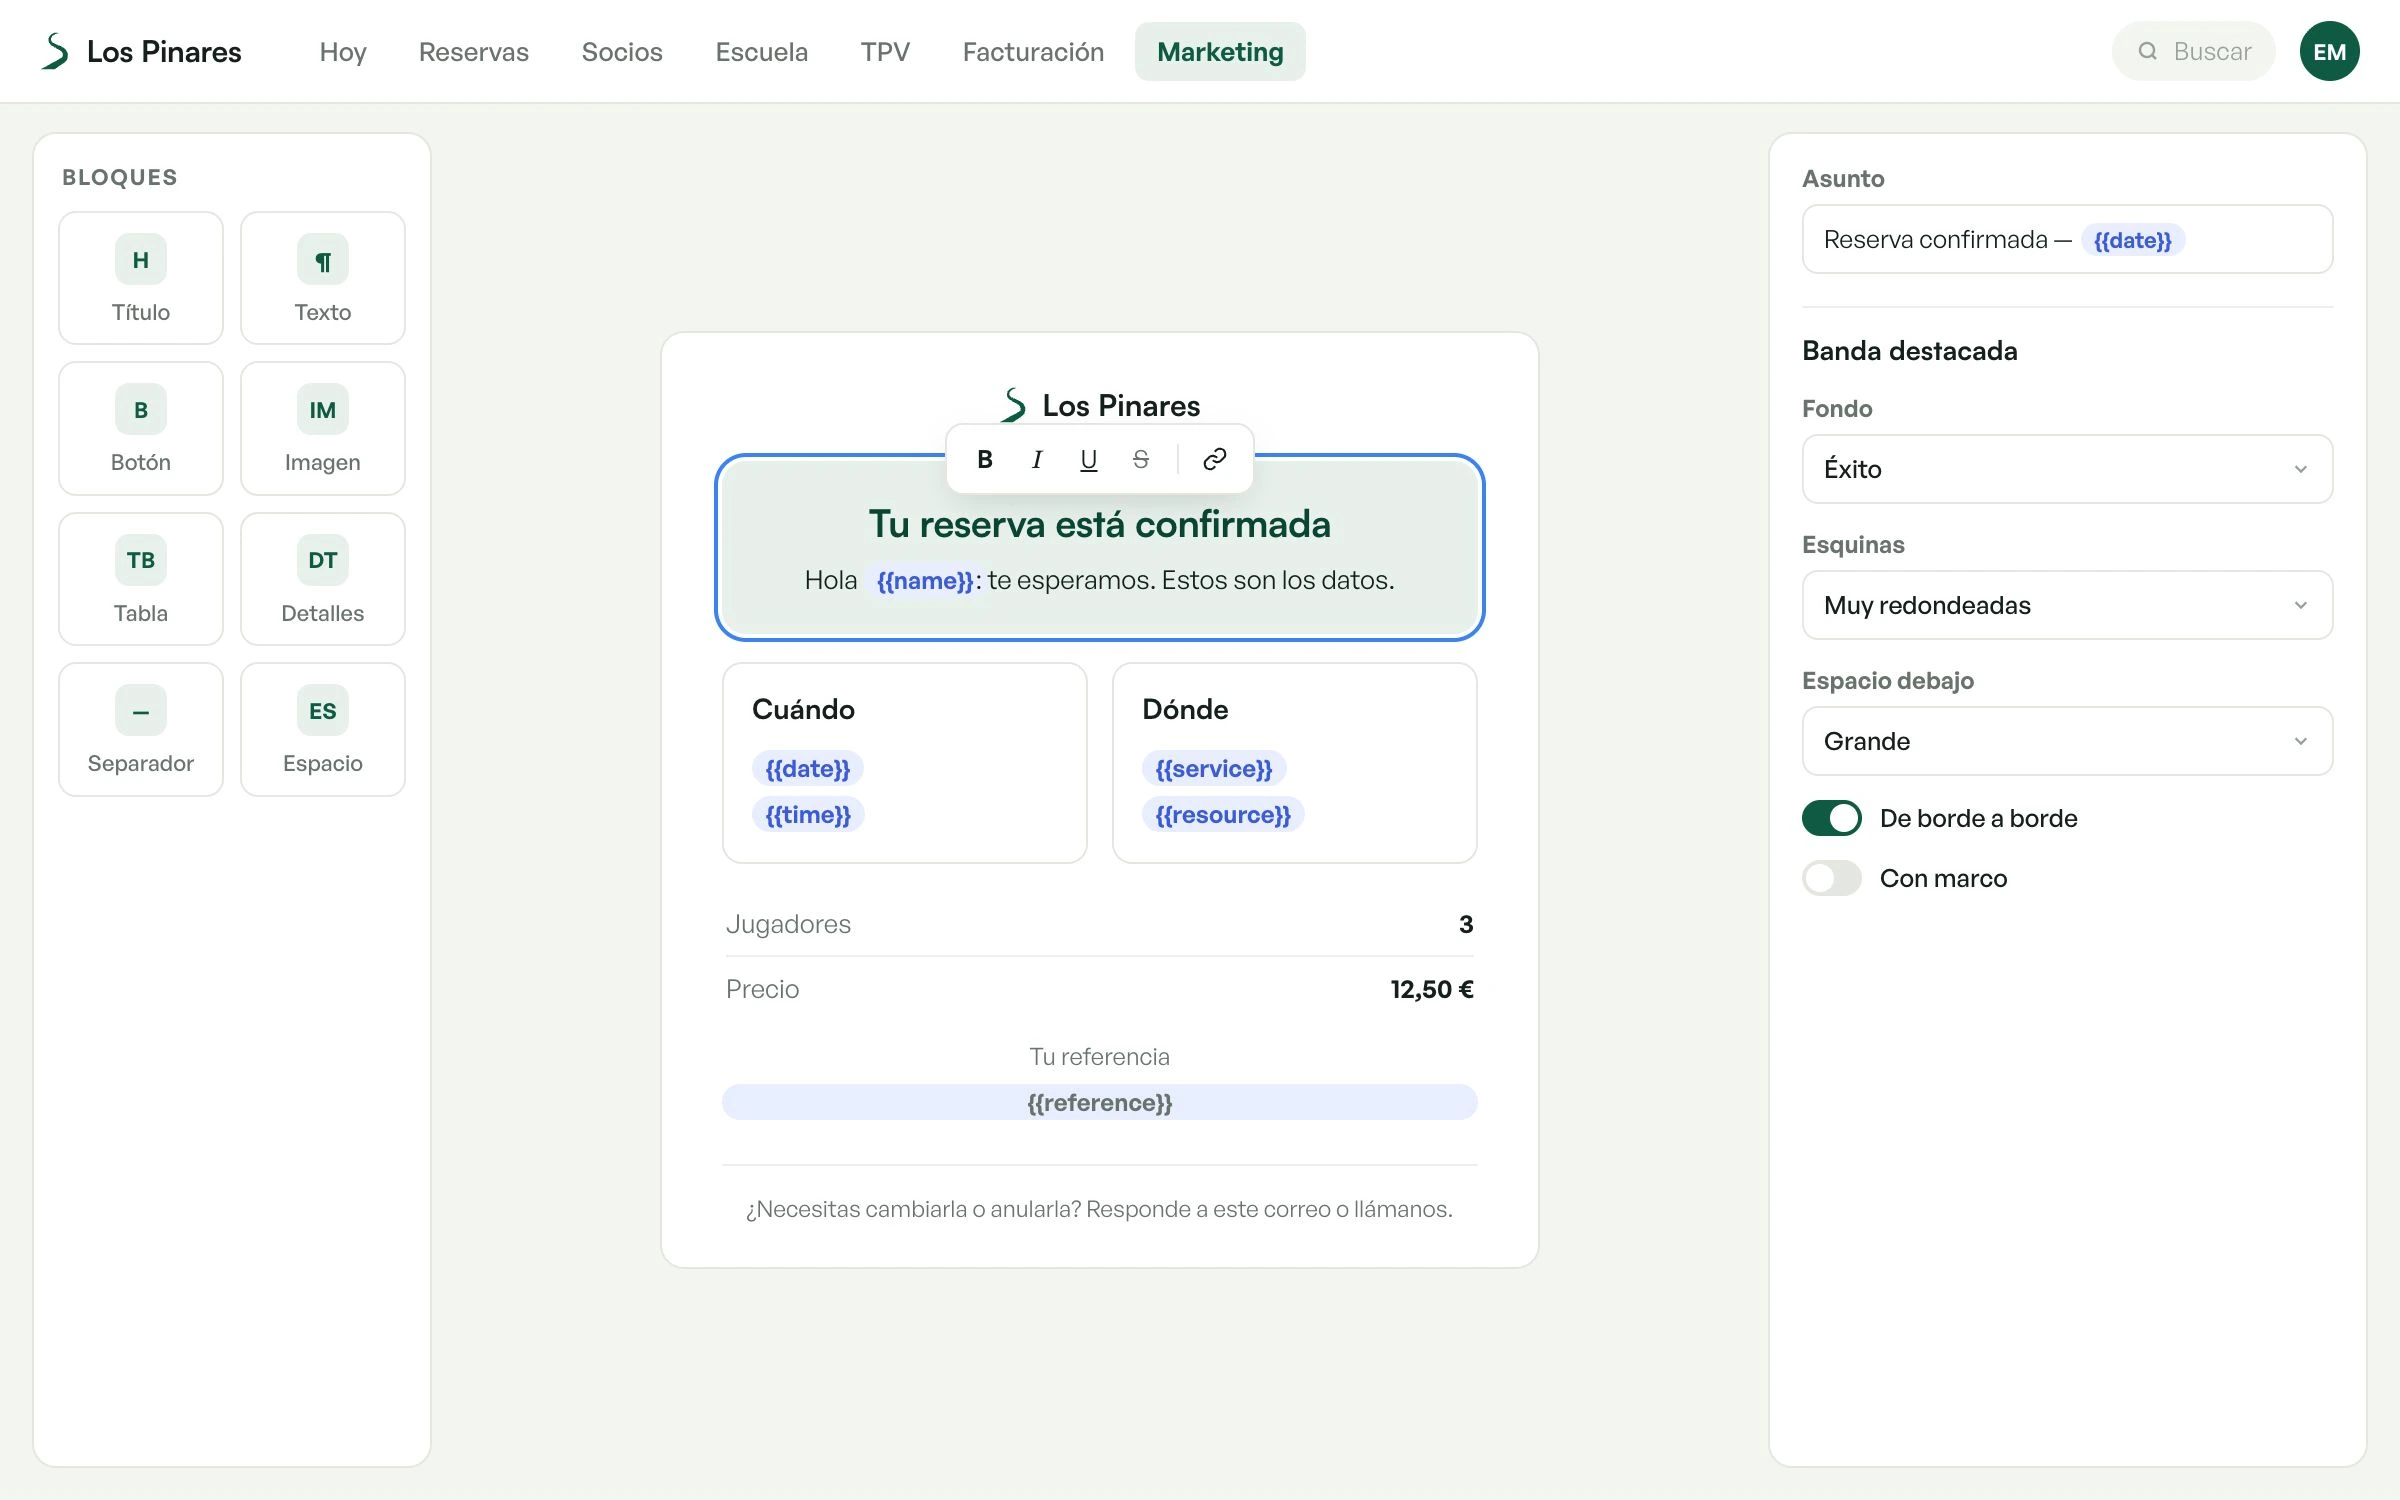Screen dimensions: 2400x1500
Task: Click the {{date}} token in Asunto
Action: (2133, 240)
